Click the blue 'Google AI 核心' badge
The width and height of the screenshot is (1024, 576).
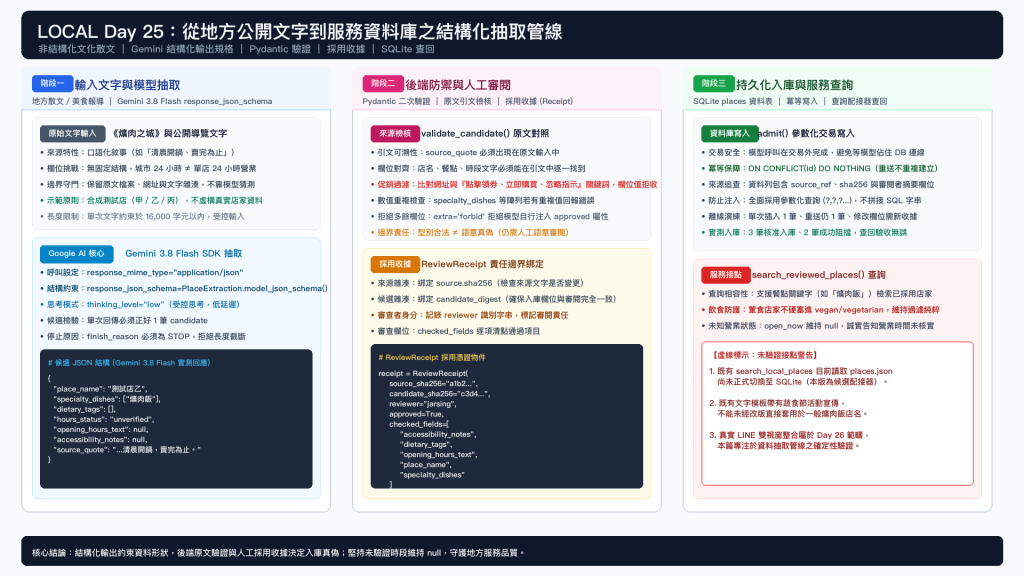click(x=76, y=253)
